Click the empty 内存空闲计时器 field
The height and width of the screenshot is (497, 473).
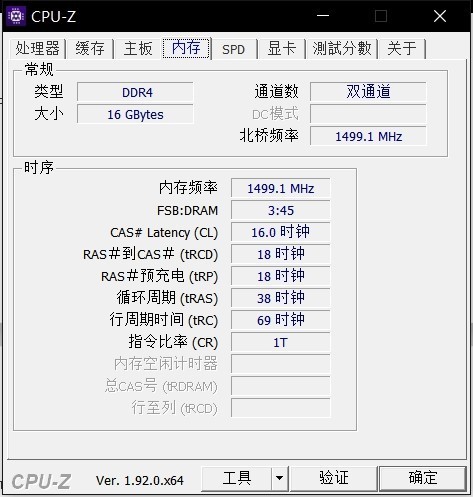(280, 364)
